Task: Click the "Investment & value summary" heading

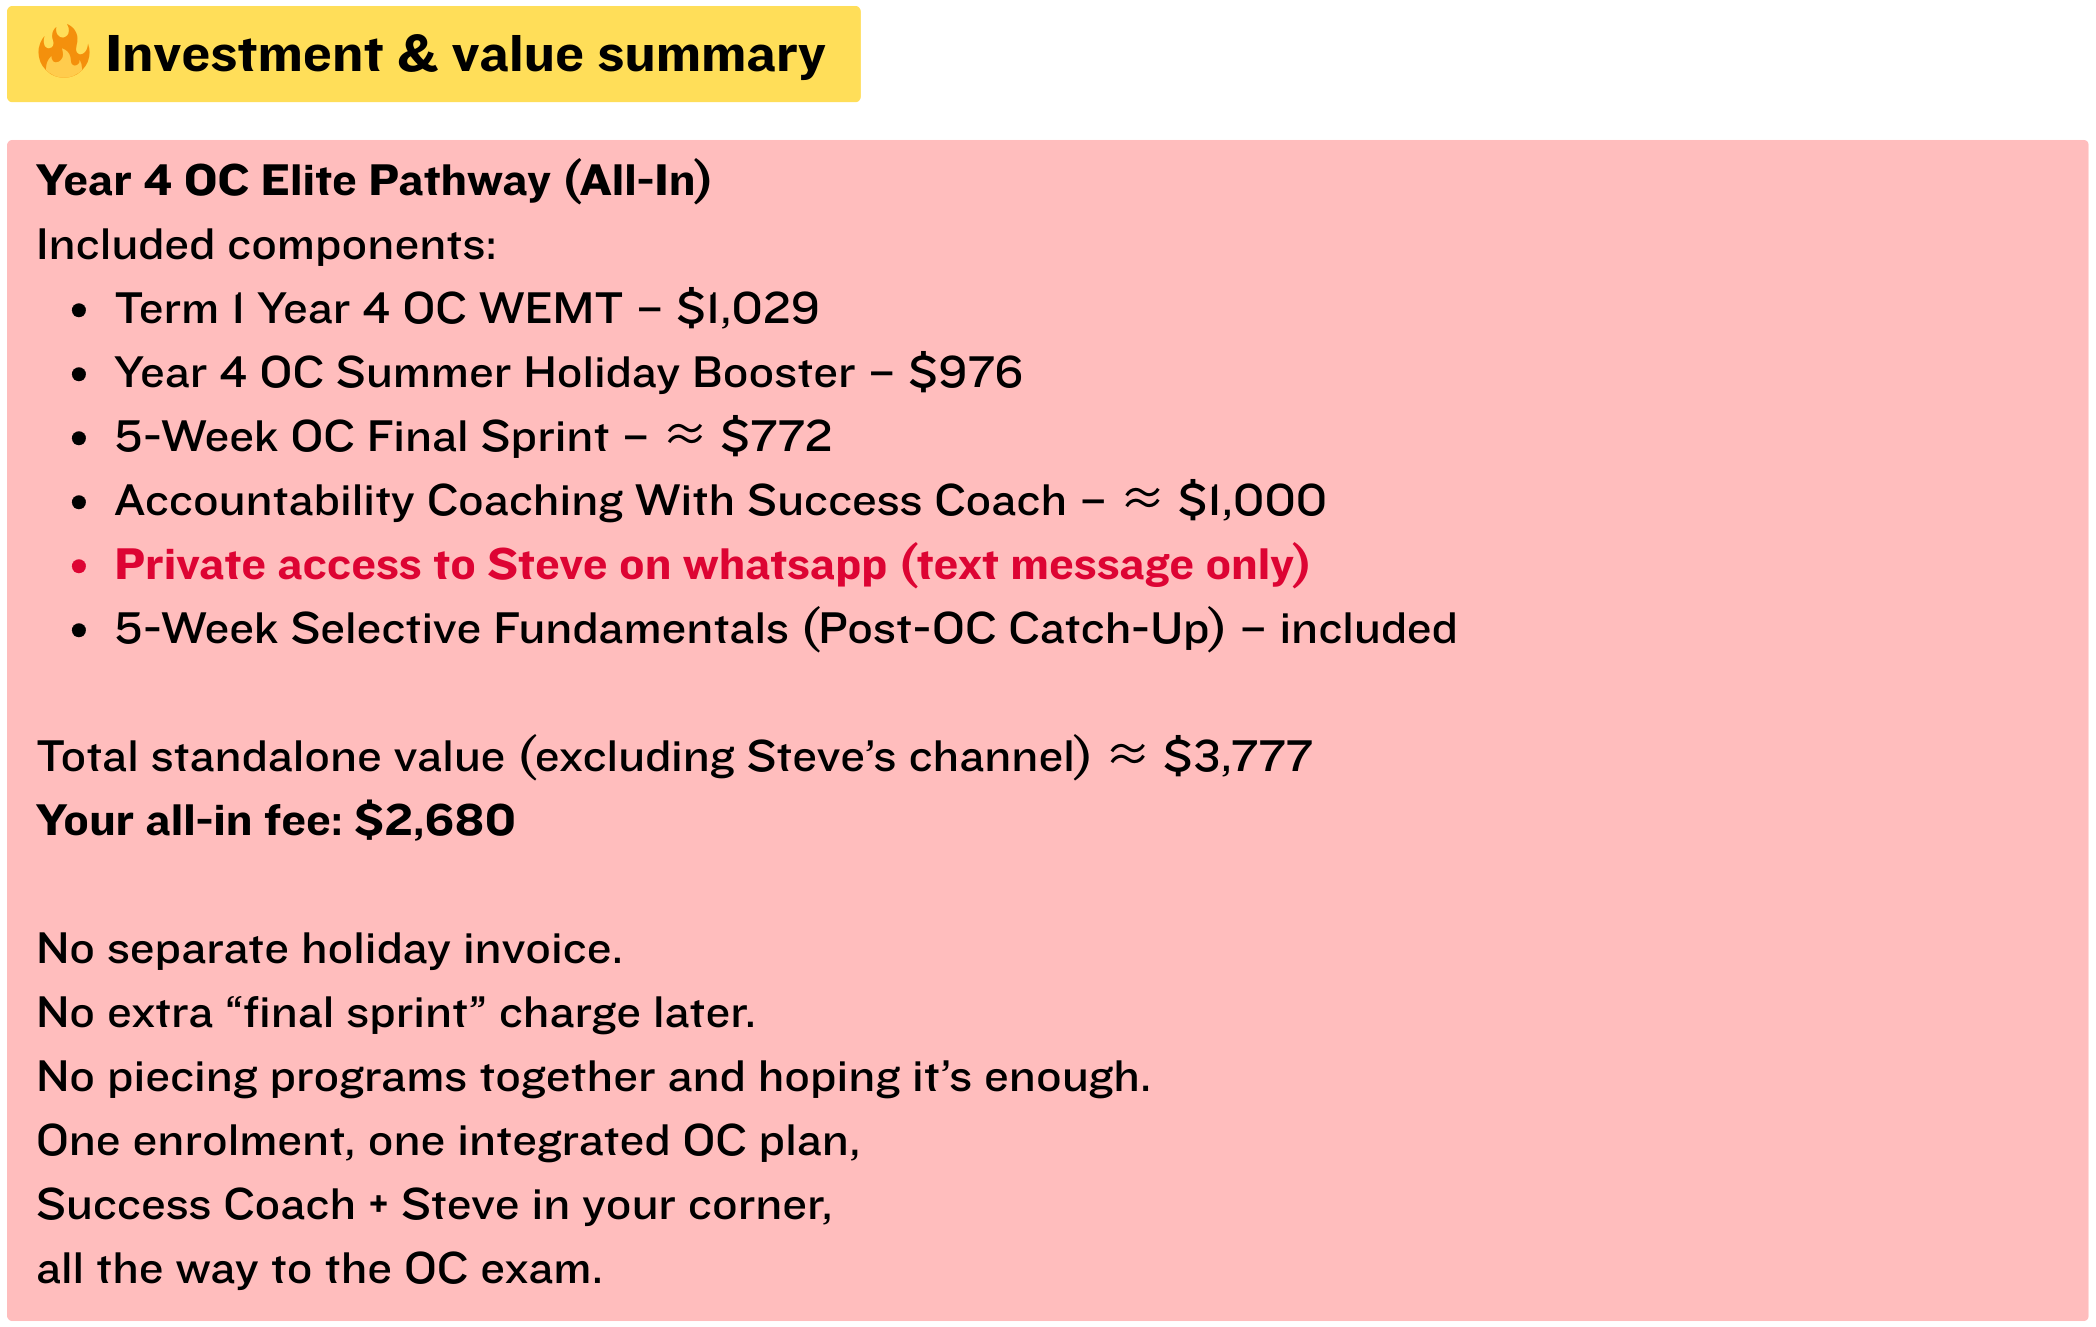Action: (x=465, y=54)
